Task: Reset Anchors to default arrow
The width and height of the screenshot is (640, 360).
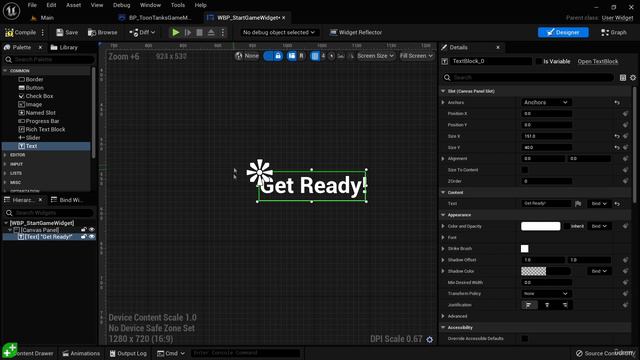Action: [x=617, y=102]
